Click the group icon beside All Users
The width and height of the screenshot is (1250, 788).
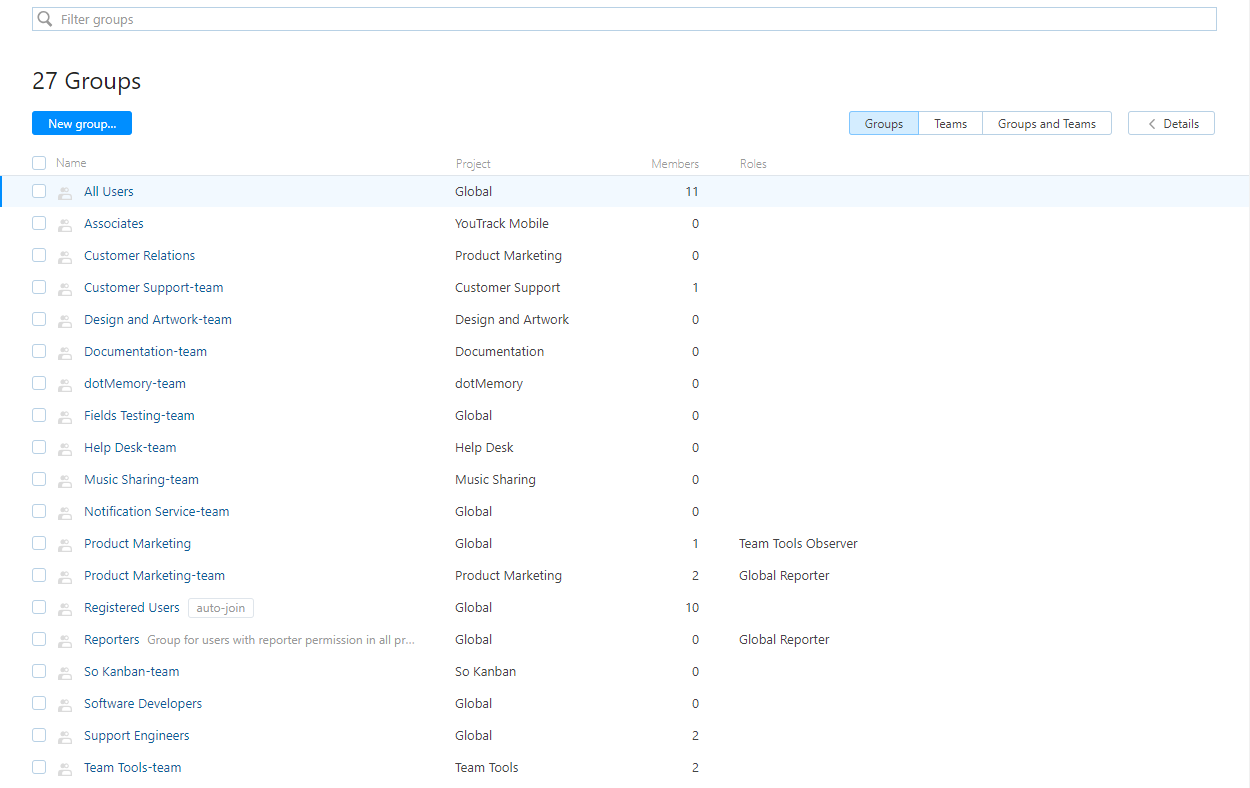[x=65, y=193]
